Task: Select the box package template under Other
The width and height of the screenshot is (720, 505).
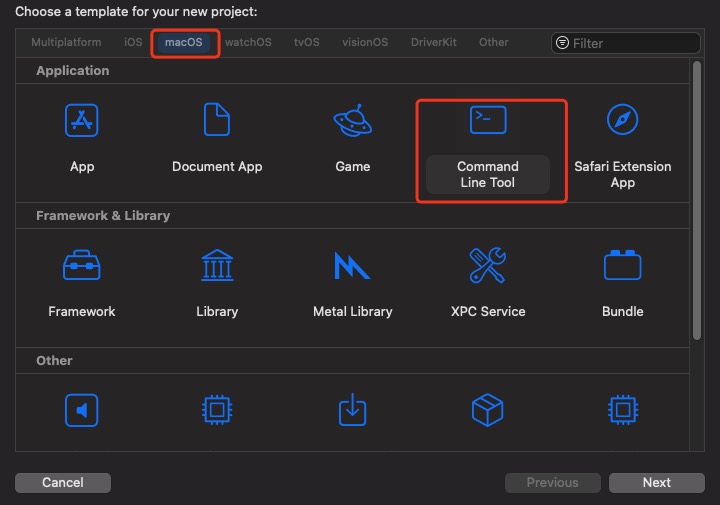Action: [488, 410]
